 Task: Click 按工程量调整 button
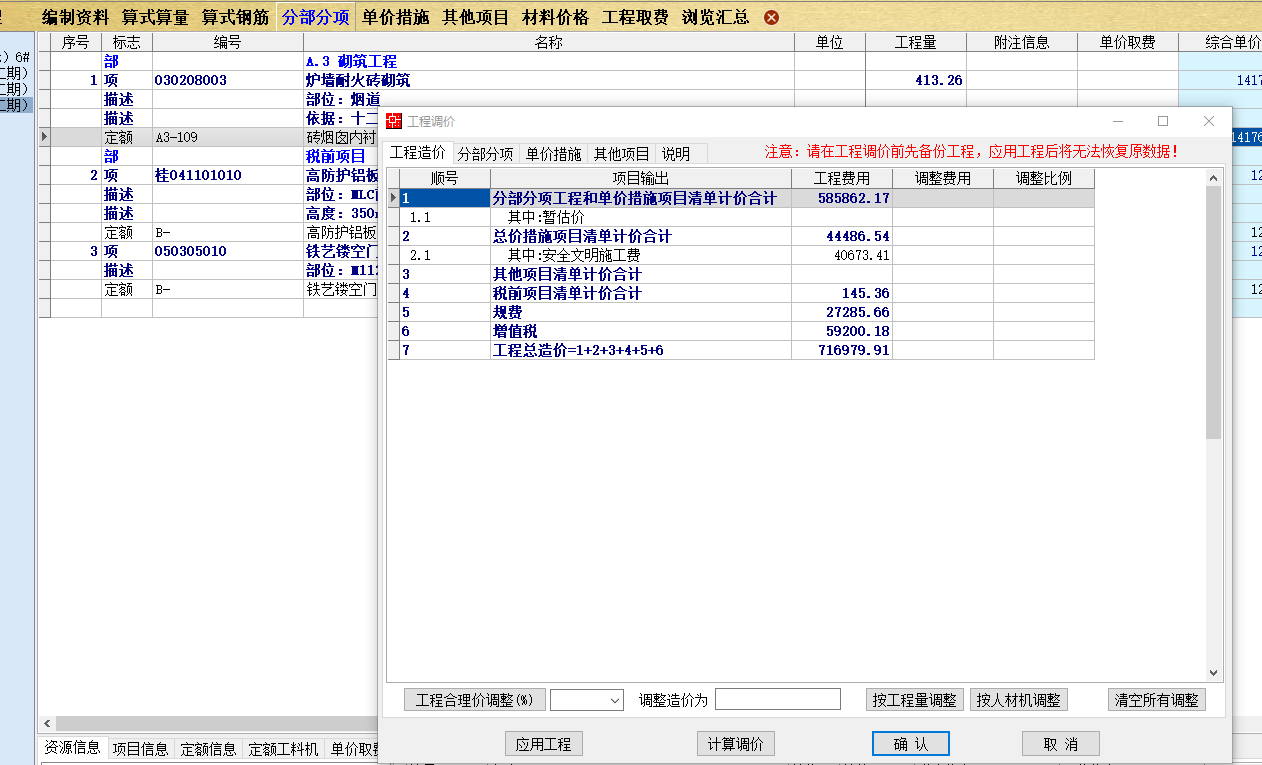(914, 700)
